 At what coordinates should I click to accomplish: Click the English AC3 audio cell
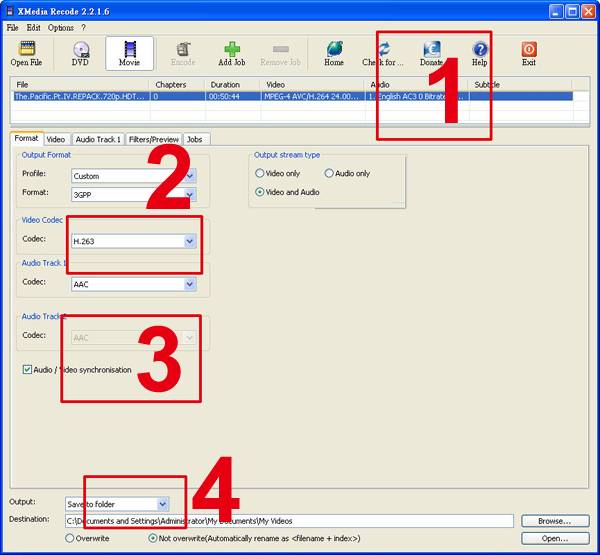pyautogui.click(x=416, y=96)
